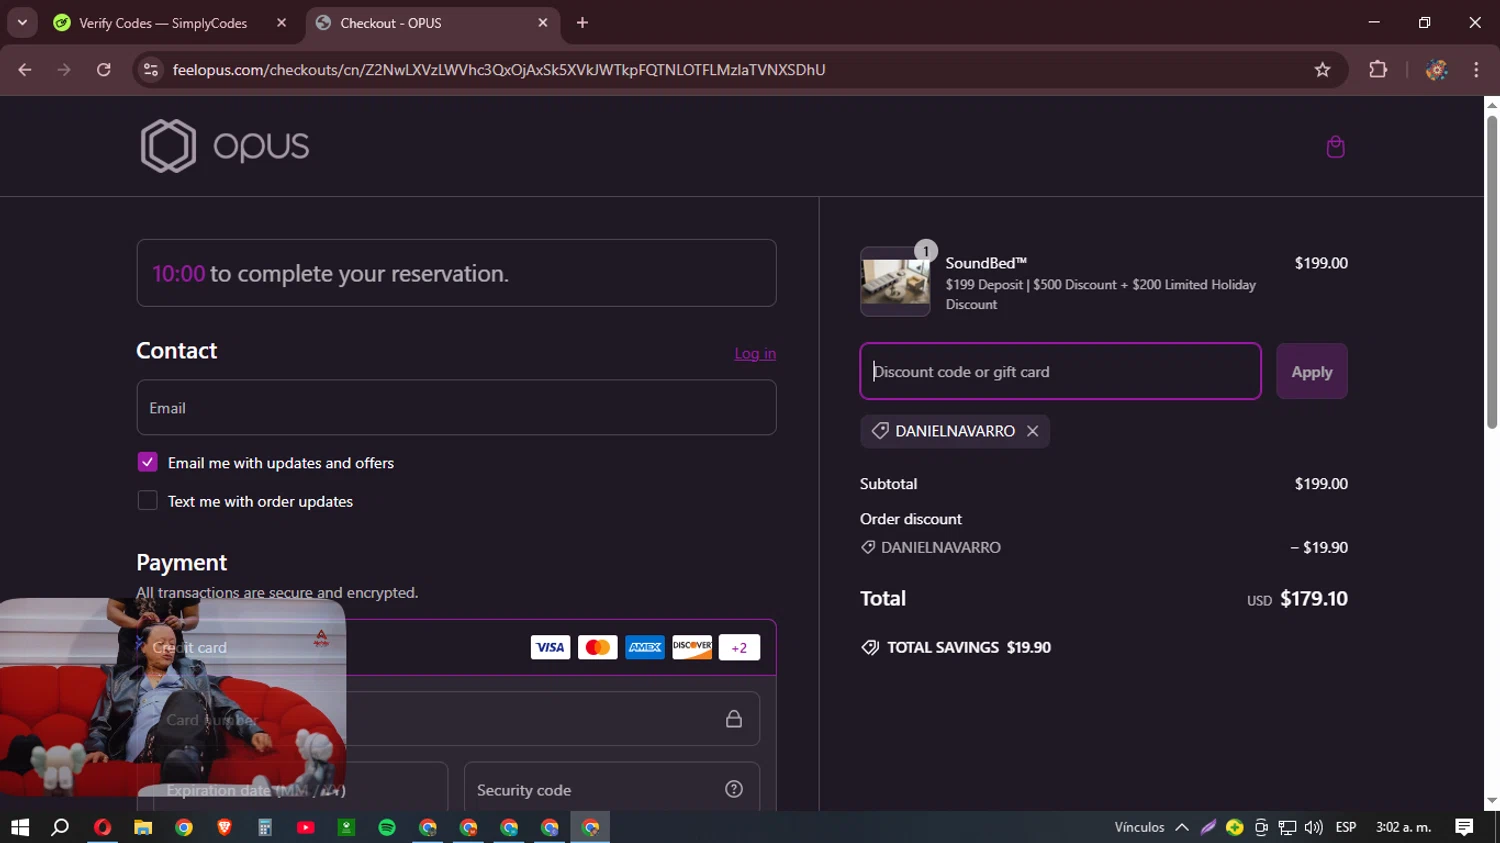Click into the Email field
The width and height of the screenshot is (1500, 843).
(x=456, y=408)
